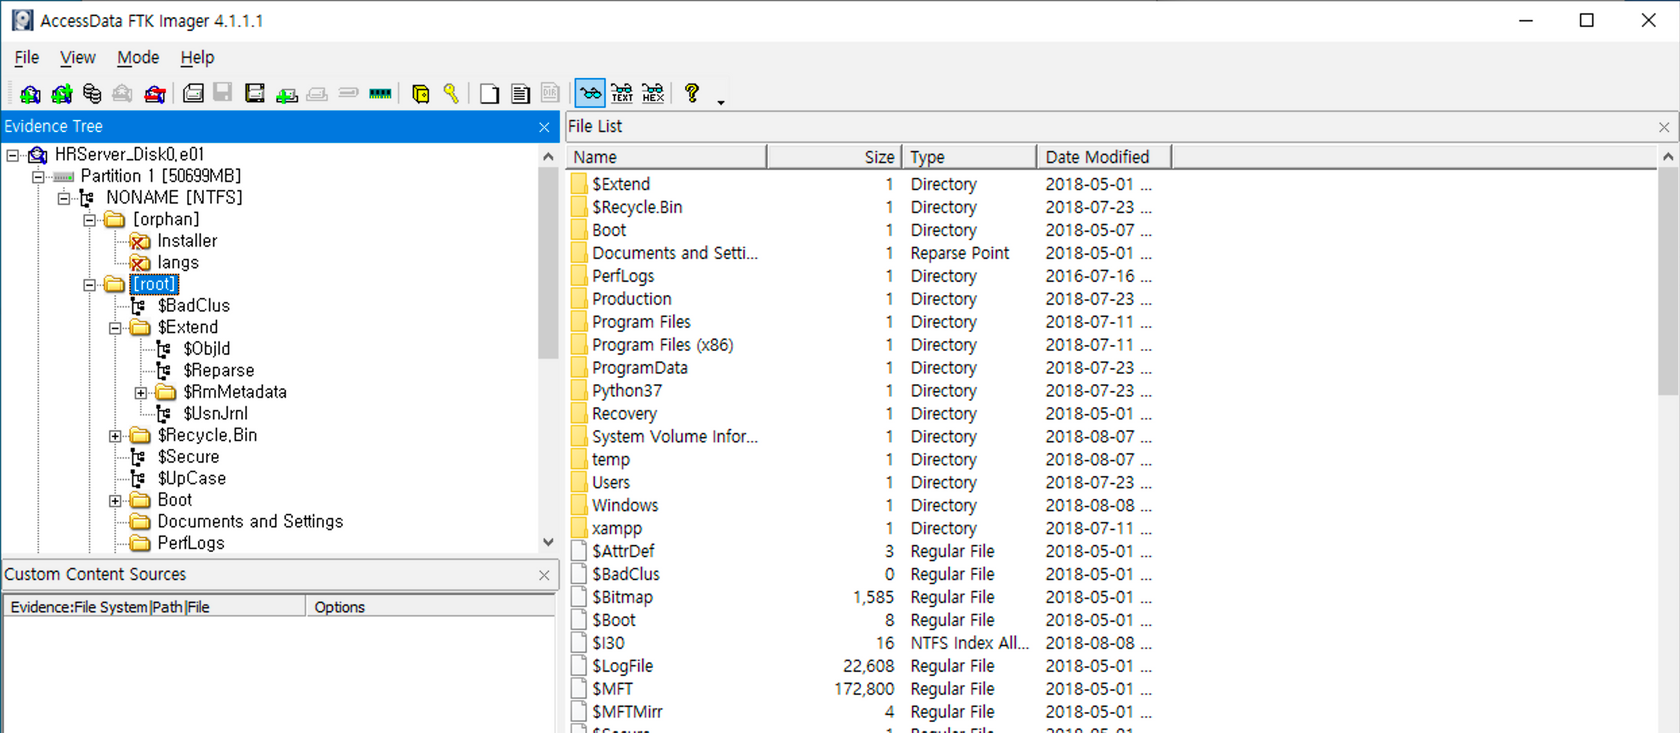
Task: Select $BadClus in the Evidence Tree
Action: (193, 306)
